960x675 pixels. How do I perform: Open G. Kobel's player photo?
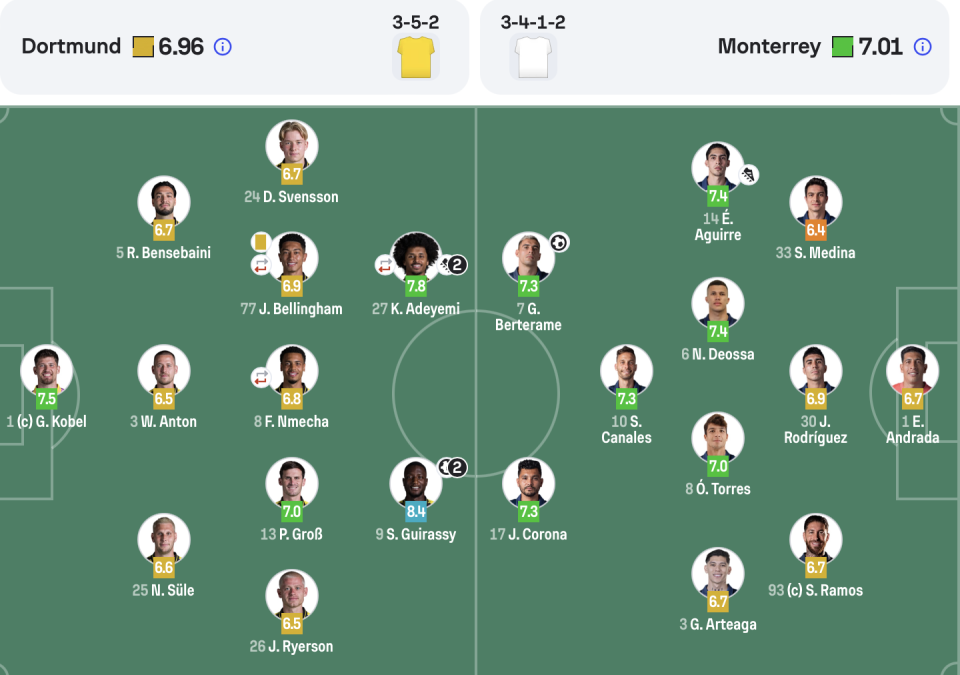(47, 371)
